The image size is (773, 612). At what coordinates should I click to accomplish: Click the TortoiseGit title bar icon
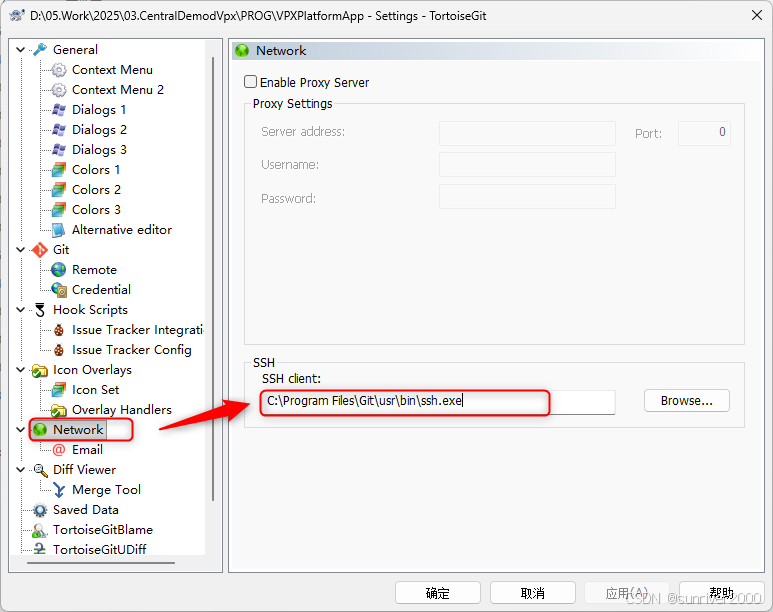(x=17, y=15)
